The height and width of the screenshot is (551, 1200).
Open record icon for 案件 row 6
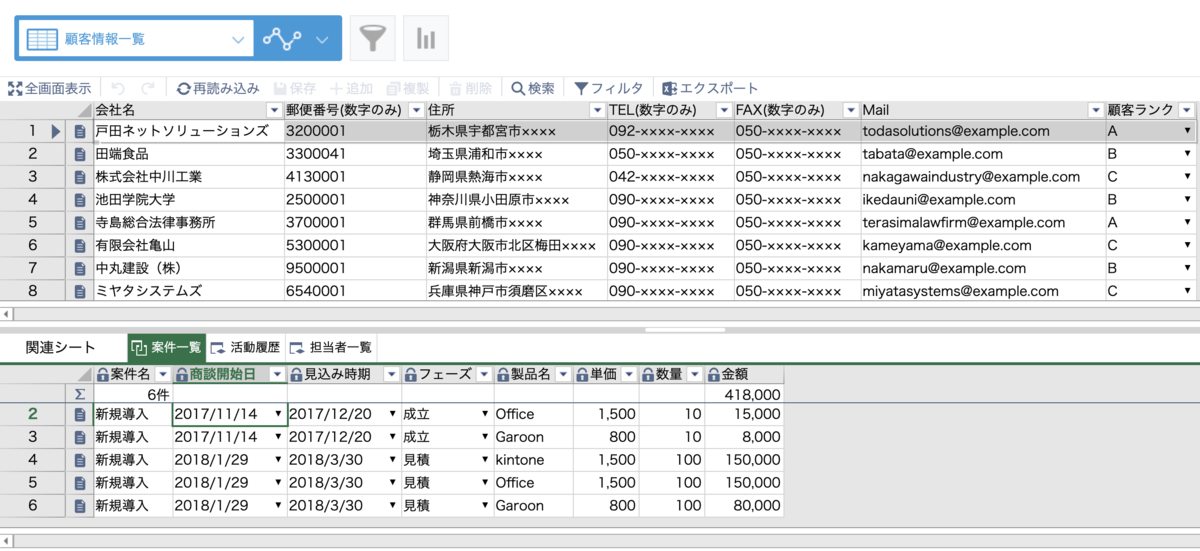[80, 506]
